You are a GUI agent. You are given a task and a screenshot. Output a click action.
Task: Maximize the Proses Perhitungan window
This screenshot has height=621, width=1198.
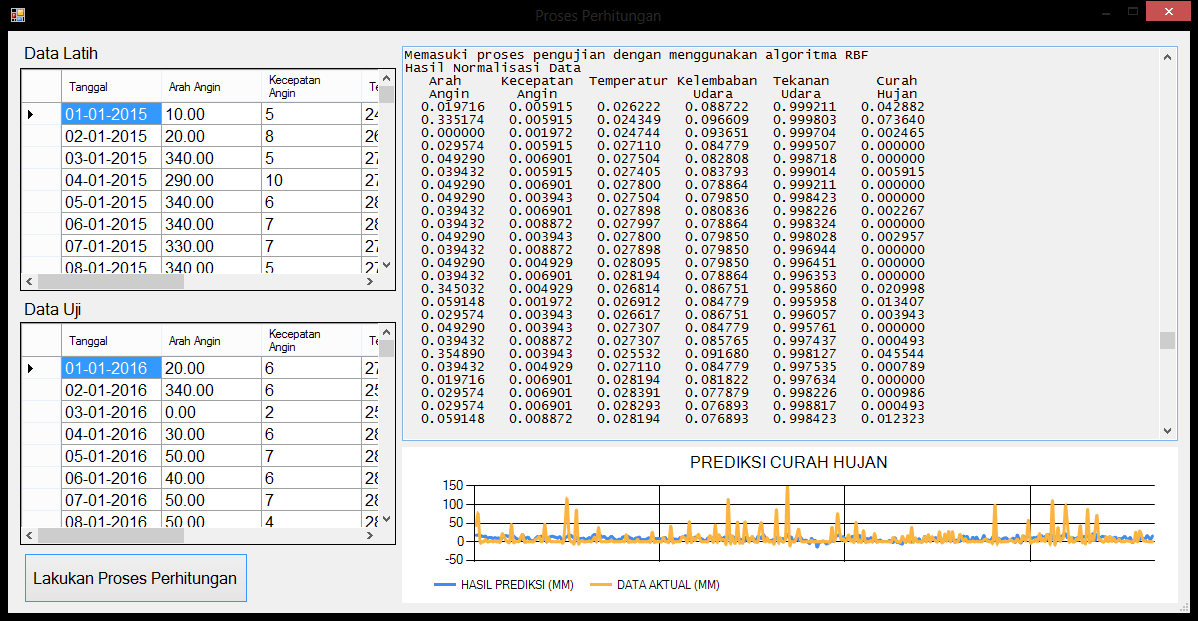[1133, 12]
